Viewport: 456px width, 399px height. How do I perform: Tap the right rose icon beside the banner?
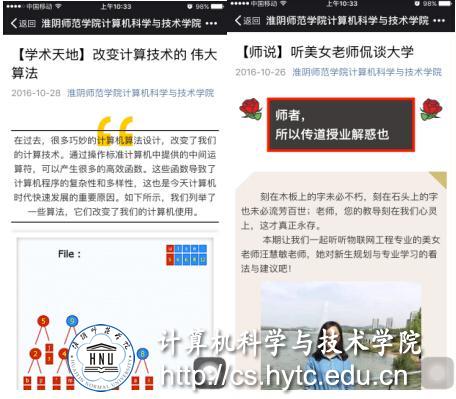click(431, 109)
